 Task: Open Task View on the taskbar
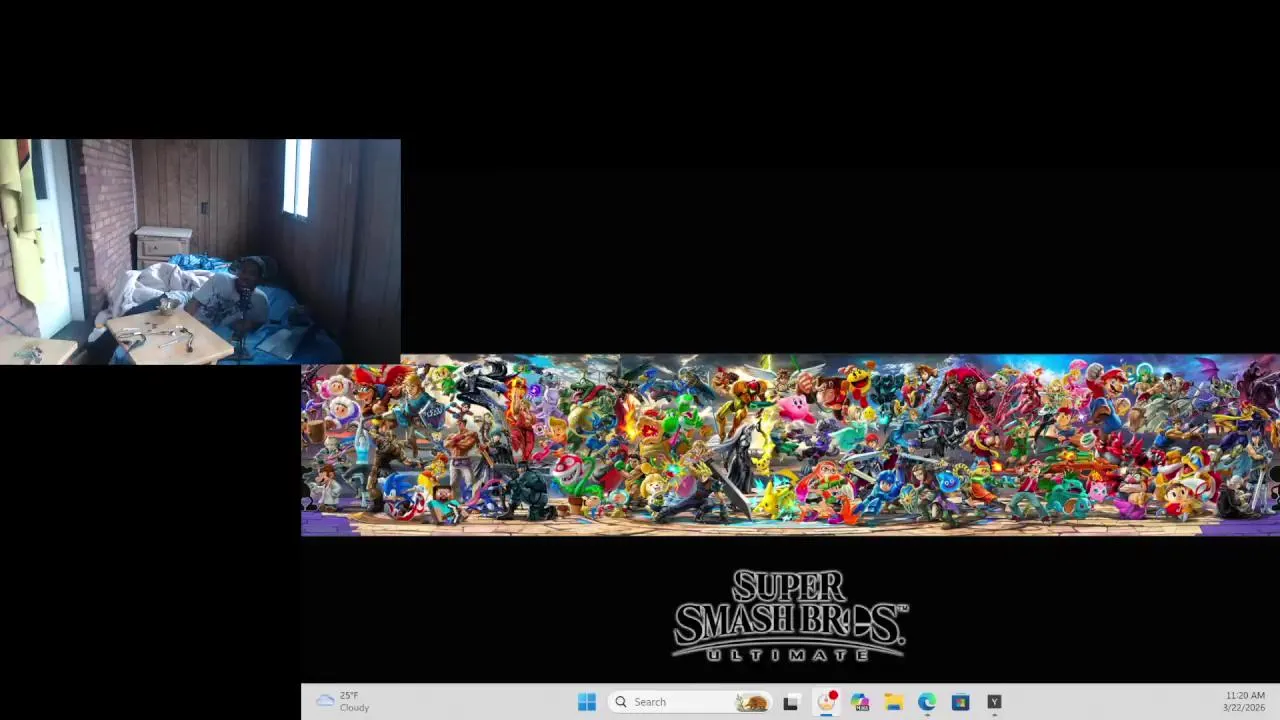tap(791, 702)
